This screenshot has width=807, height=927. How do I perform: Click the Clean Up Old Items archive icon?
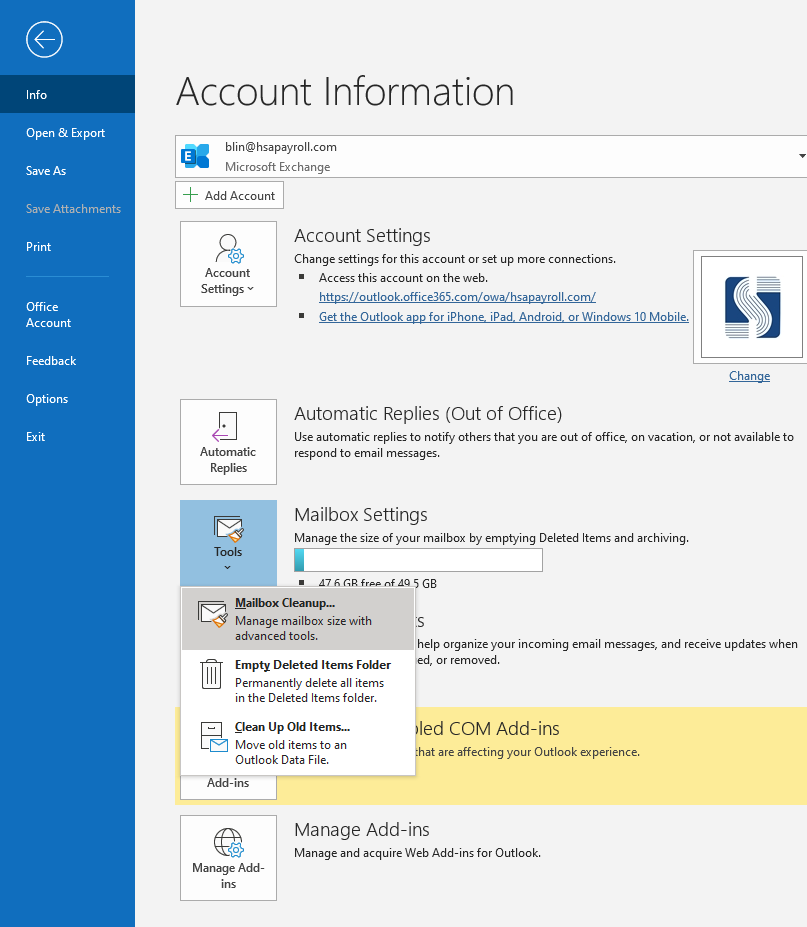pyautogui.click(x=213, y=737)
